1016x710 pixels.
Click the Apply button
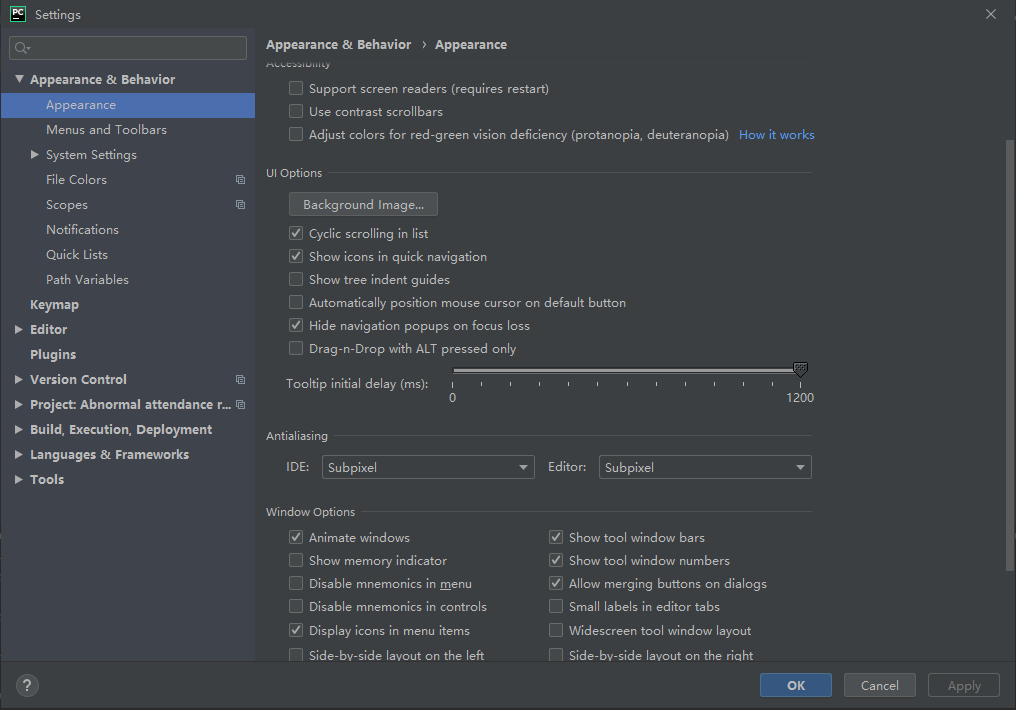(x=964, y=685)
